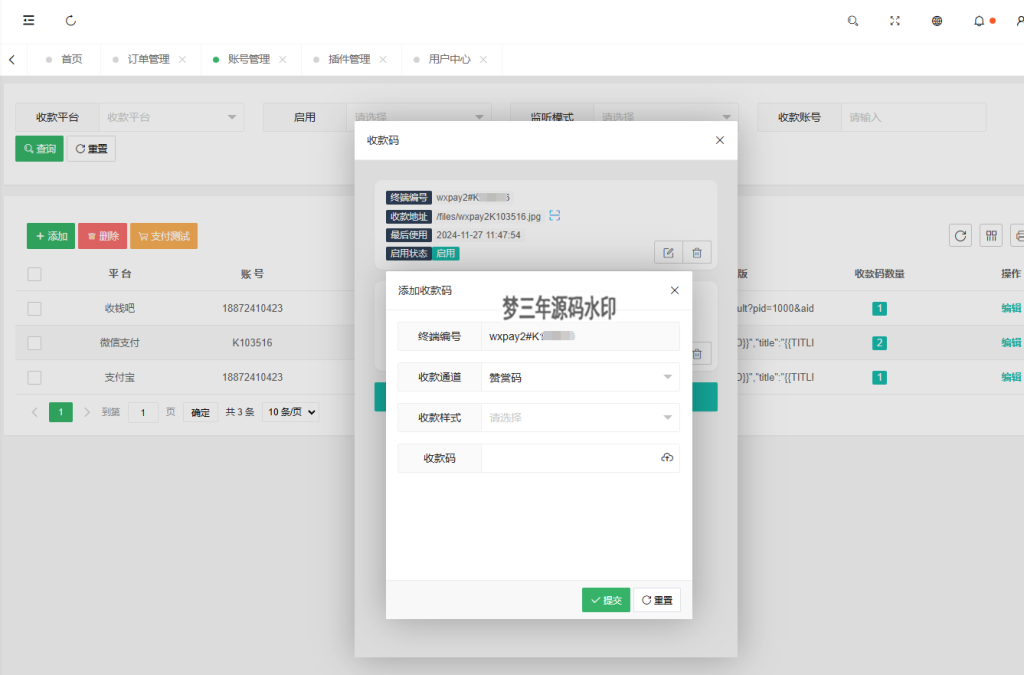Close the 用户中心 tab
Screen dimensions: 1024x675
click(x=483, y=59)
